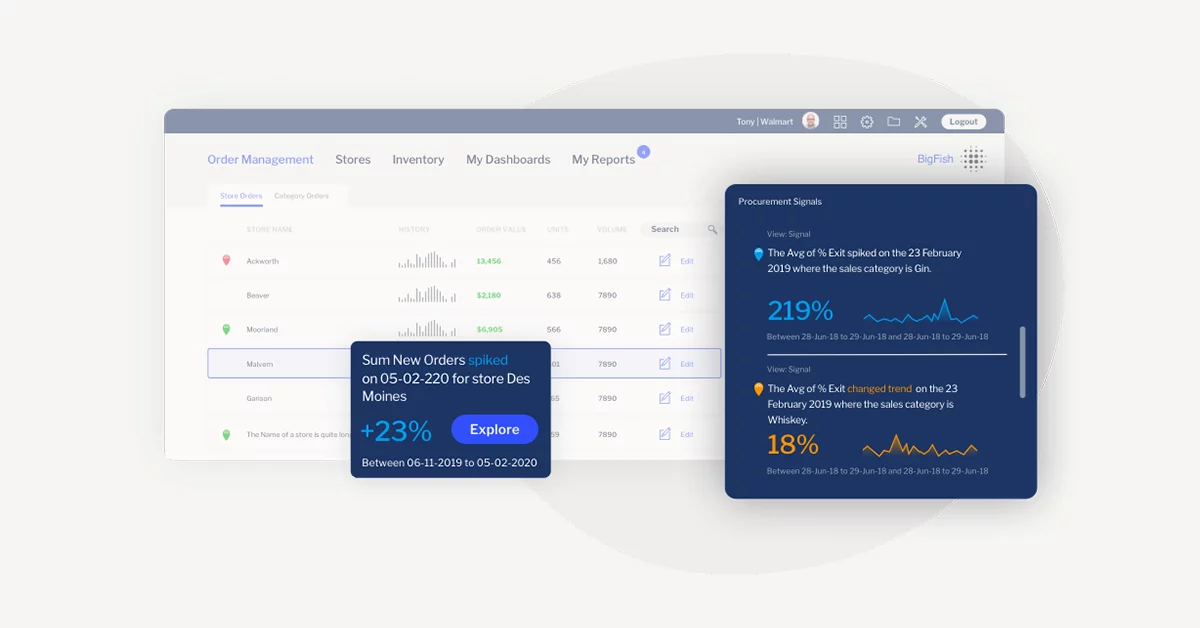Click the edit pencil icon for Ackworth
This screenshot has width=1200, height=628.
(665, 261)
